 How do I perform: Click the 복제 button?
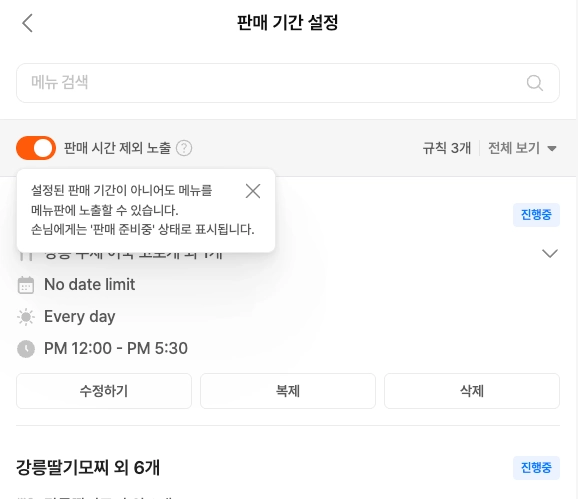coord(288,391)
